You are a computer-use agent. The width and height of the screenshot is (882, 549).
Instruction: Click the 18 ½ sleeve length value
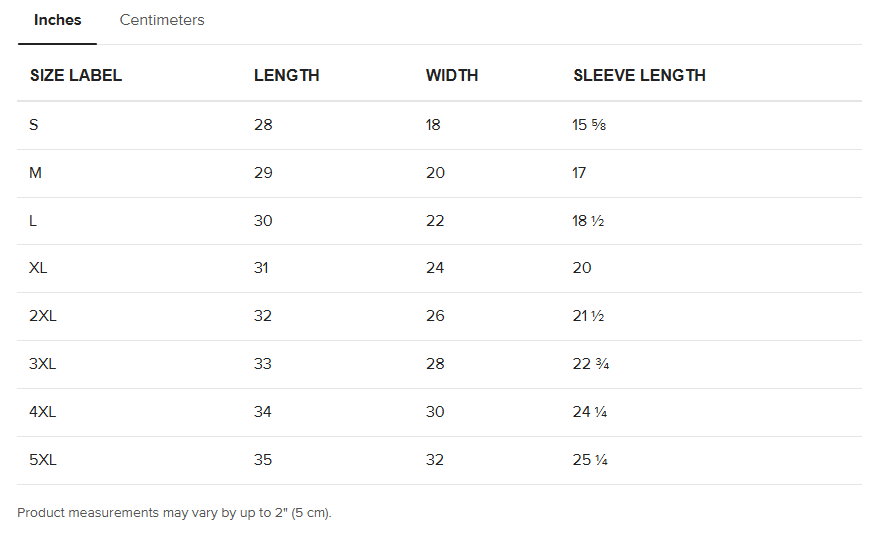[588, 221]
